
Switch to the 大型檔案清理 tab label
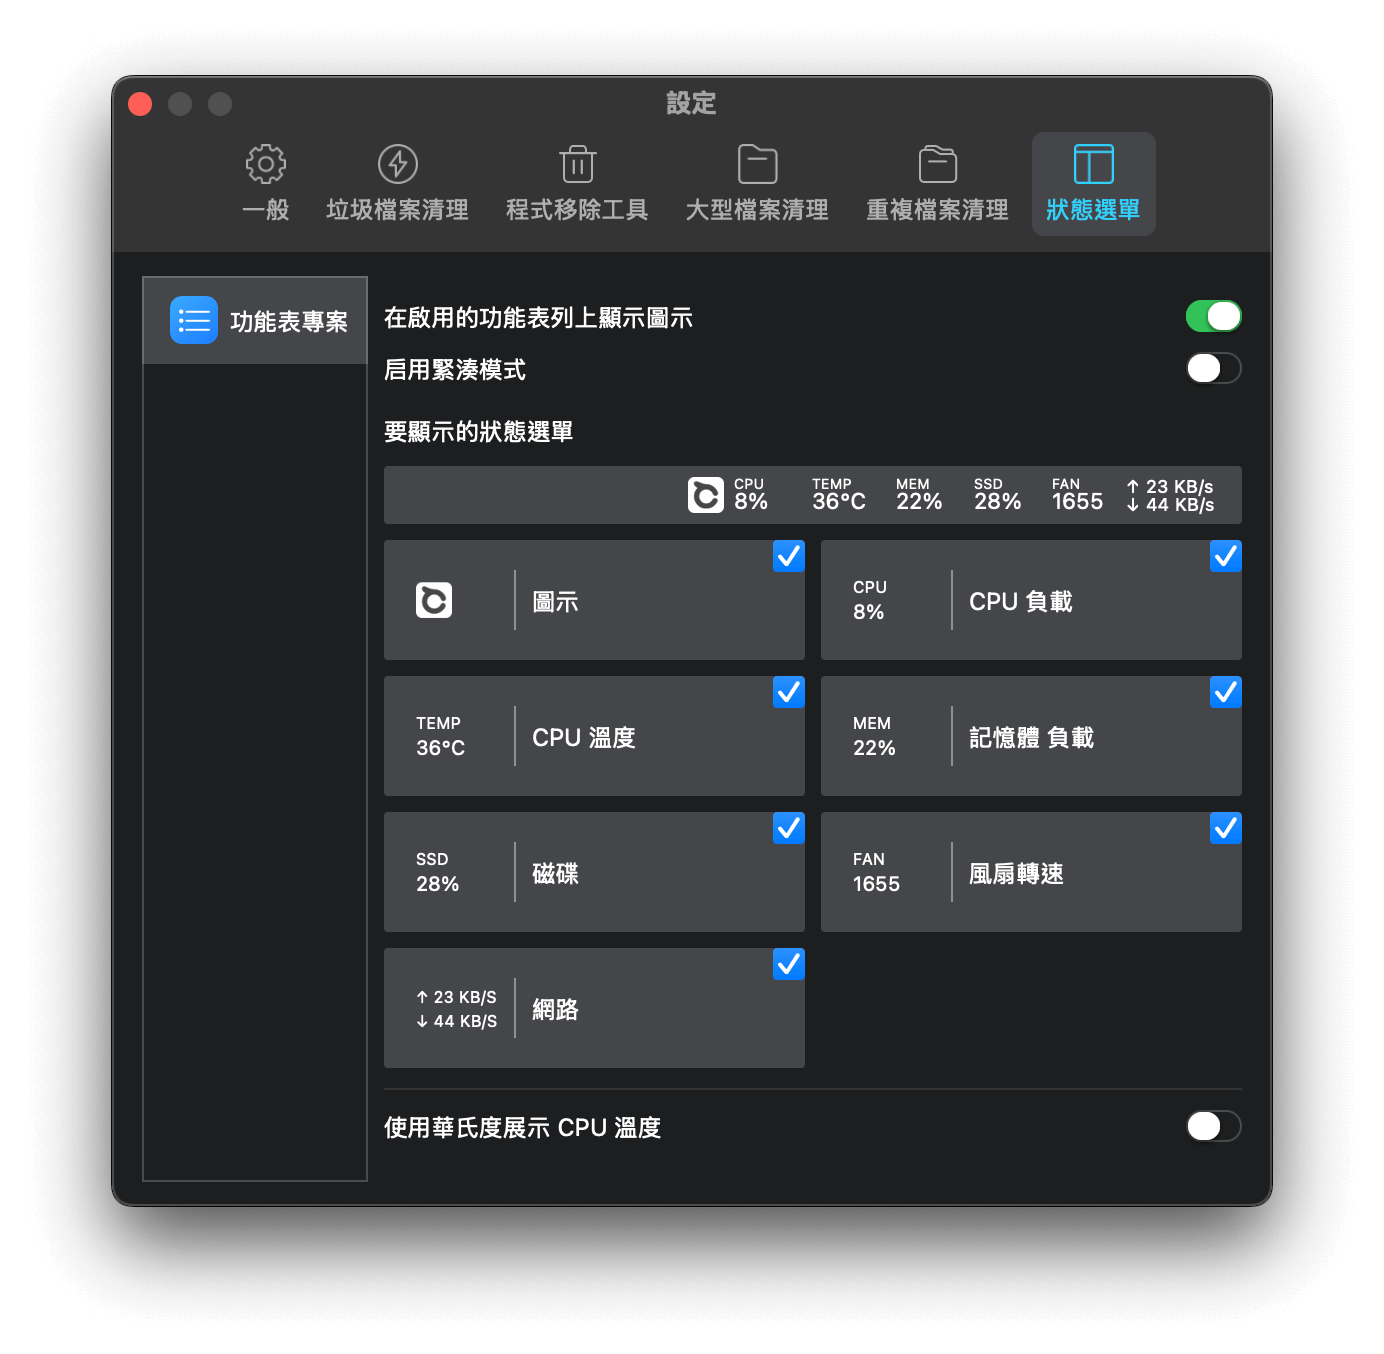[x=758, y=210]
